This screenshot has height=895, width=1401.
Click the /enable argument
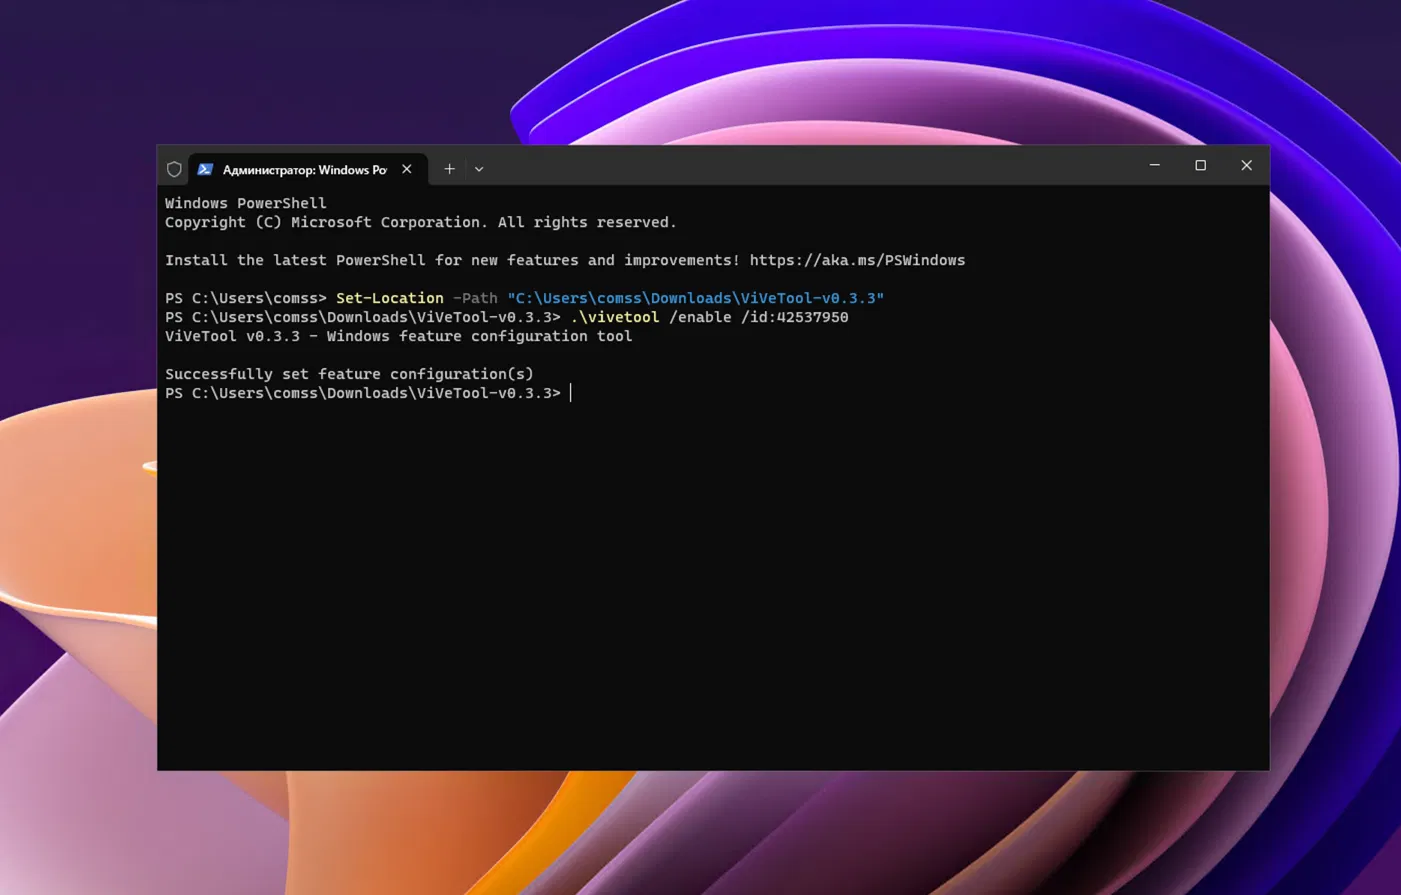(x=700, y=317)
